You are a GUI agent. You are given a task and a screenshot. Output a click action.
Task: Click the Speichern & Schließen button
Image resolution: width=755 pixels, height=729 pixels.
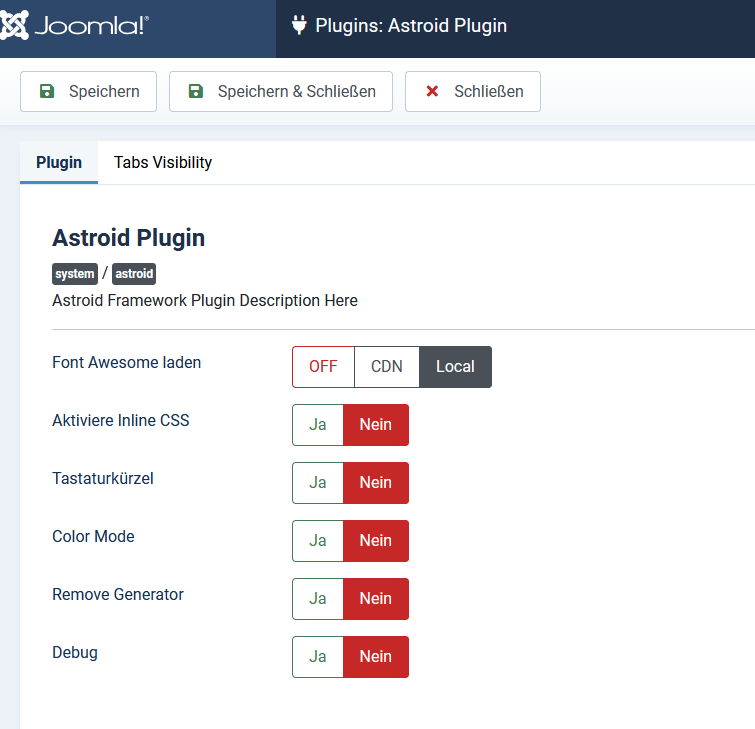click(x=281, y=91)
